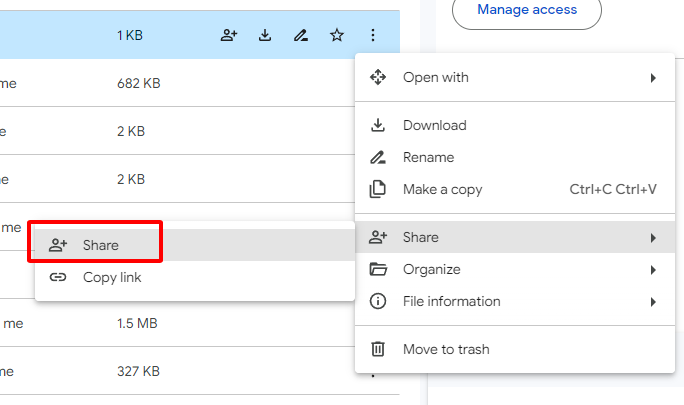Click the three-dot more actions icon in highlighted row

point(372,35)
